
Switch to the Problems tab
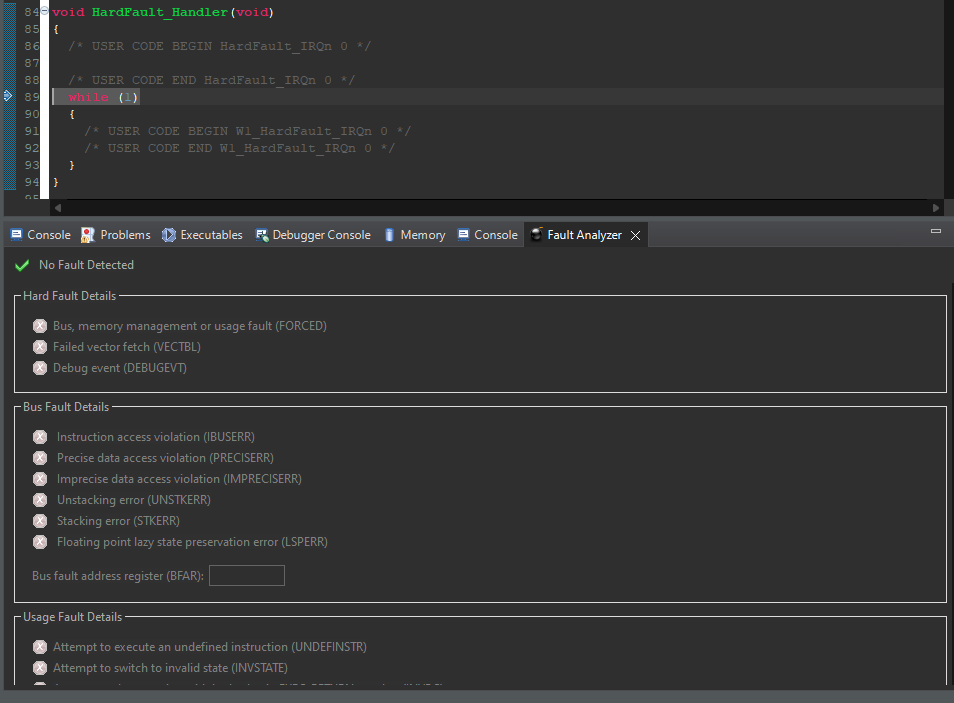pyautogui.click(x=116, y=235)
